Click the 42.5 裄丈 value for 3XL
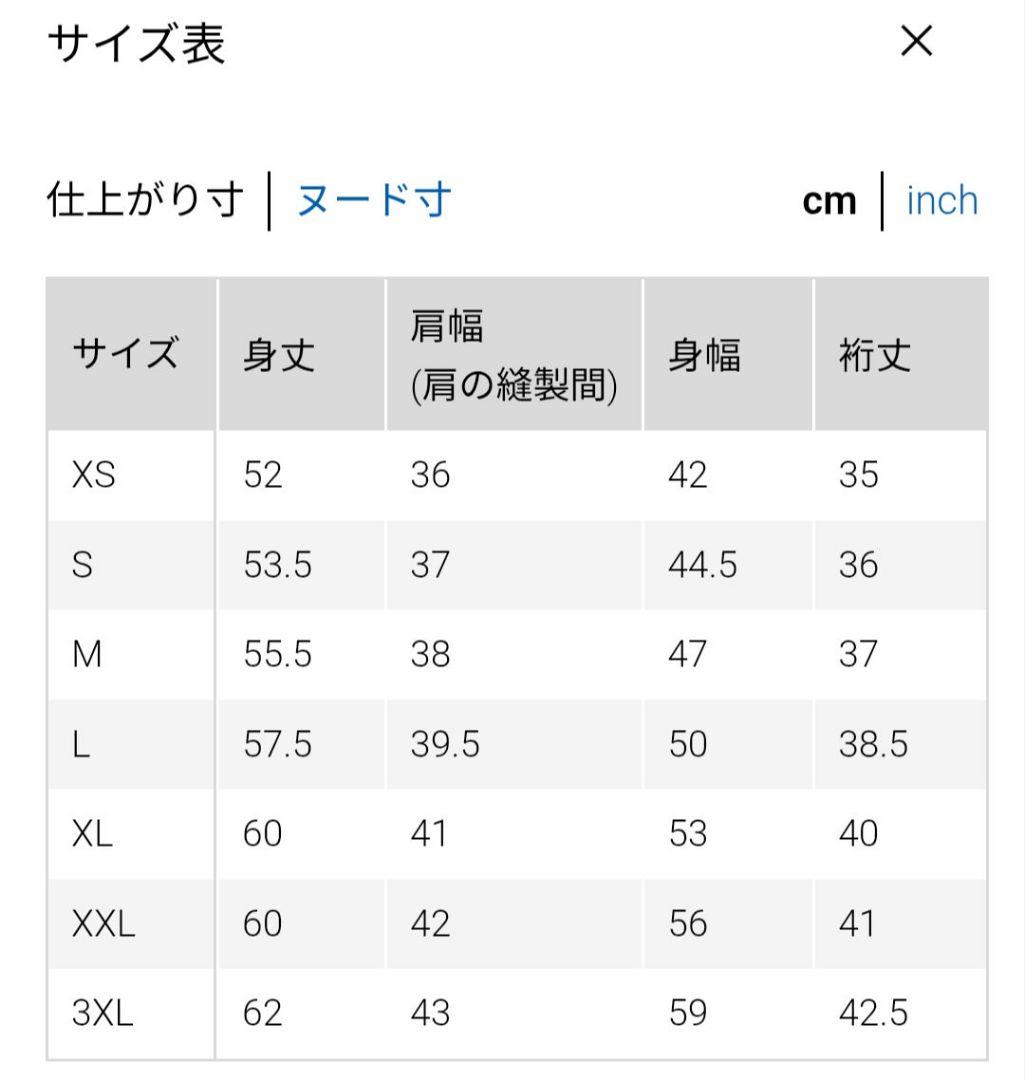 [x=873, y=1015]
